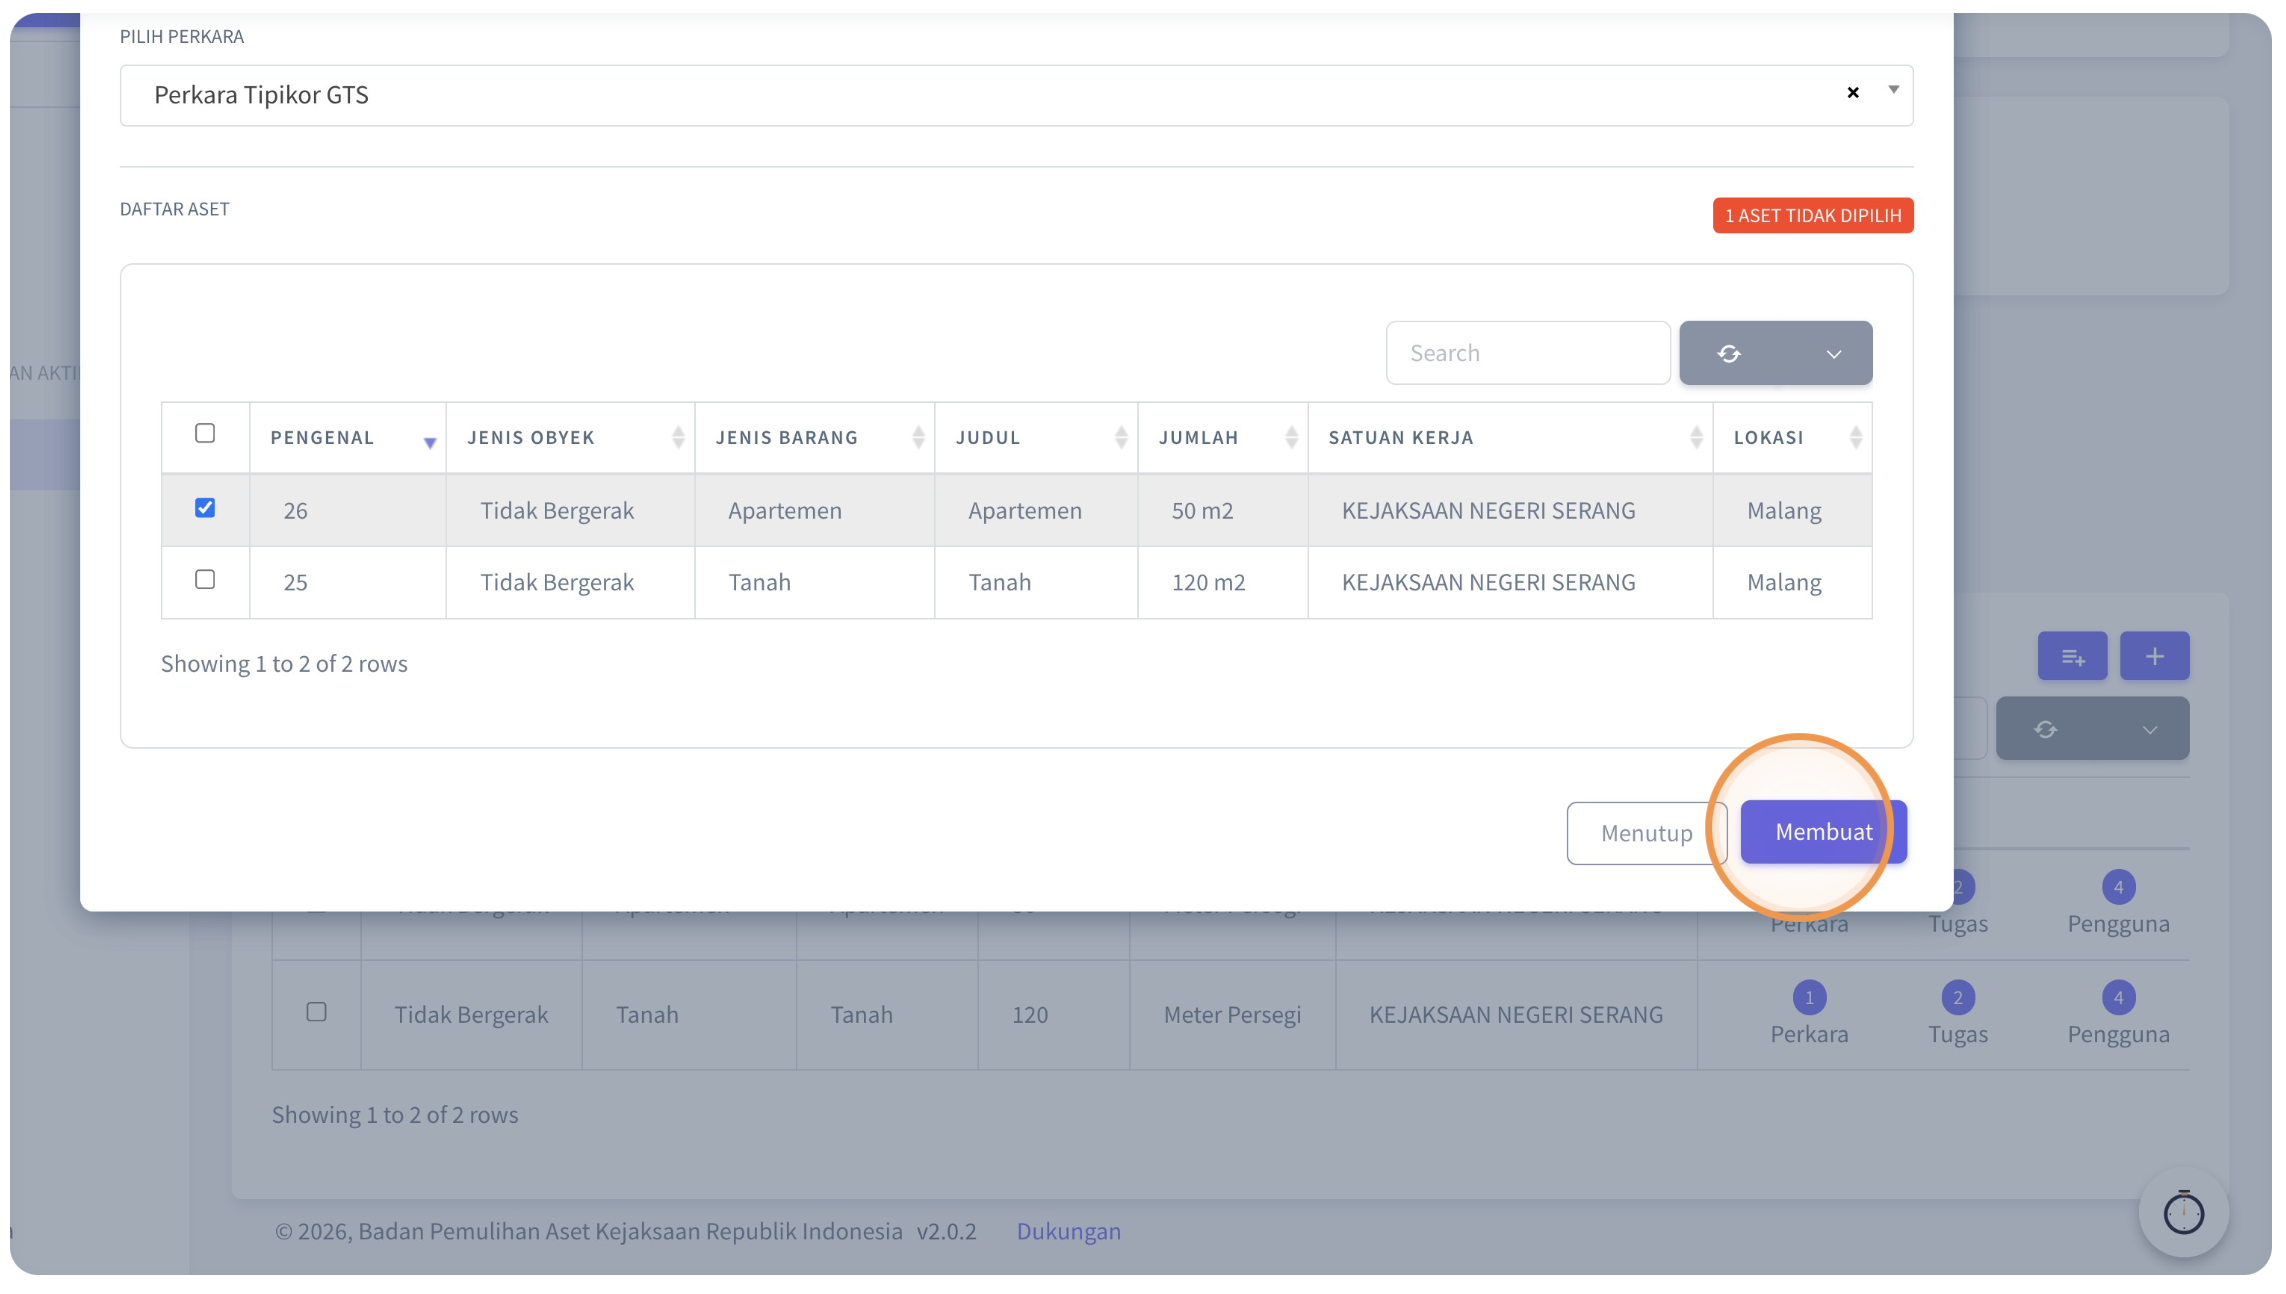Click the background page refresh icon
The width and height of the screenshot is (2286, 1294).
click(2045, 729)
